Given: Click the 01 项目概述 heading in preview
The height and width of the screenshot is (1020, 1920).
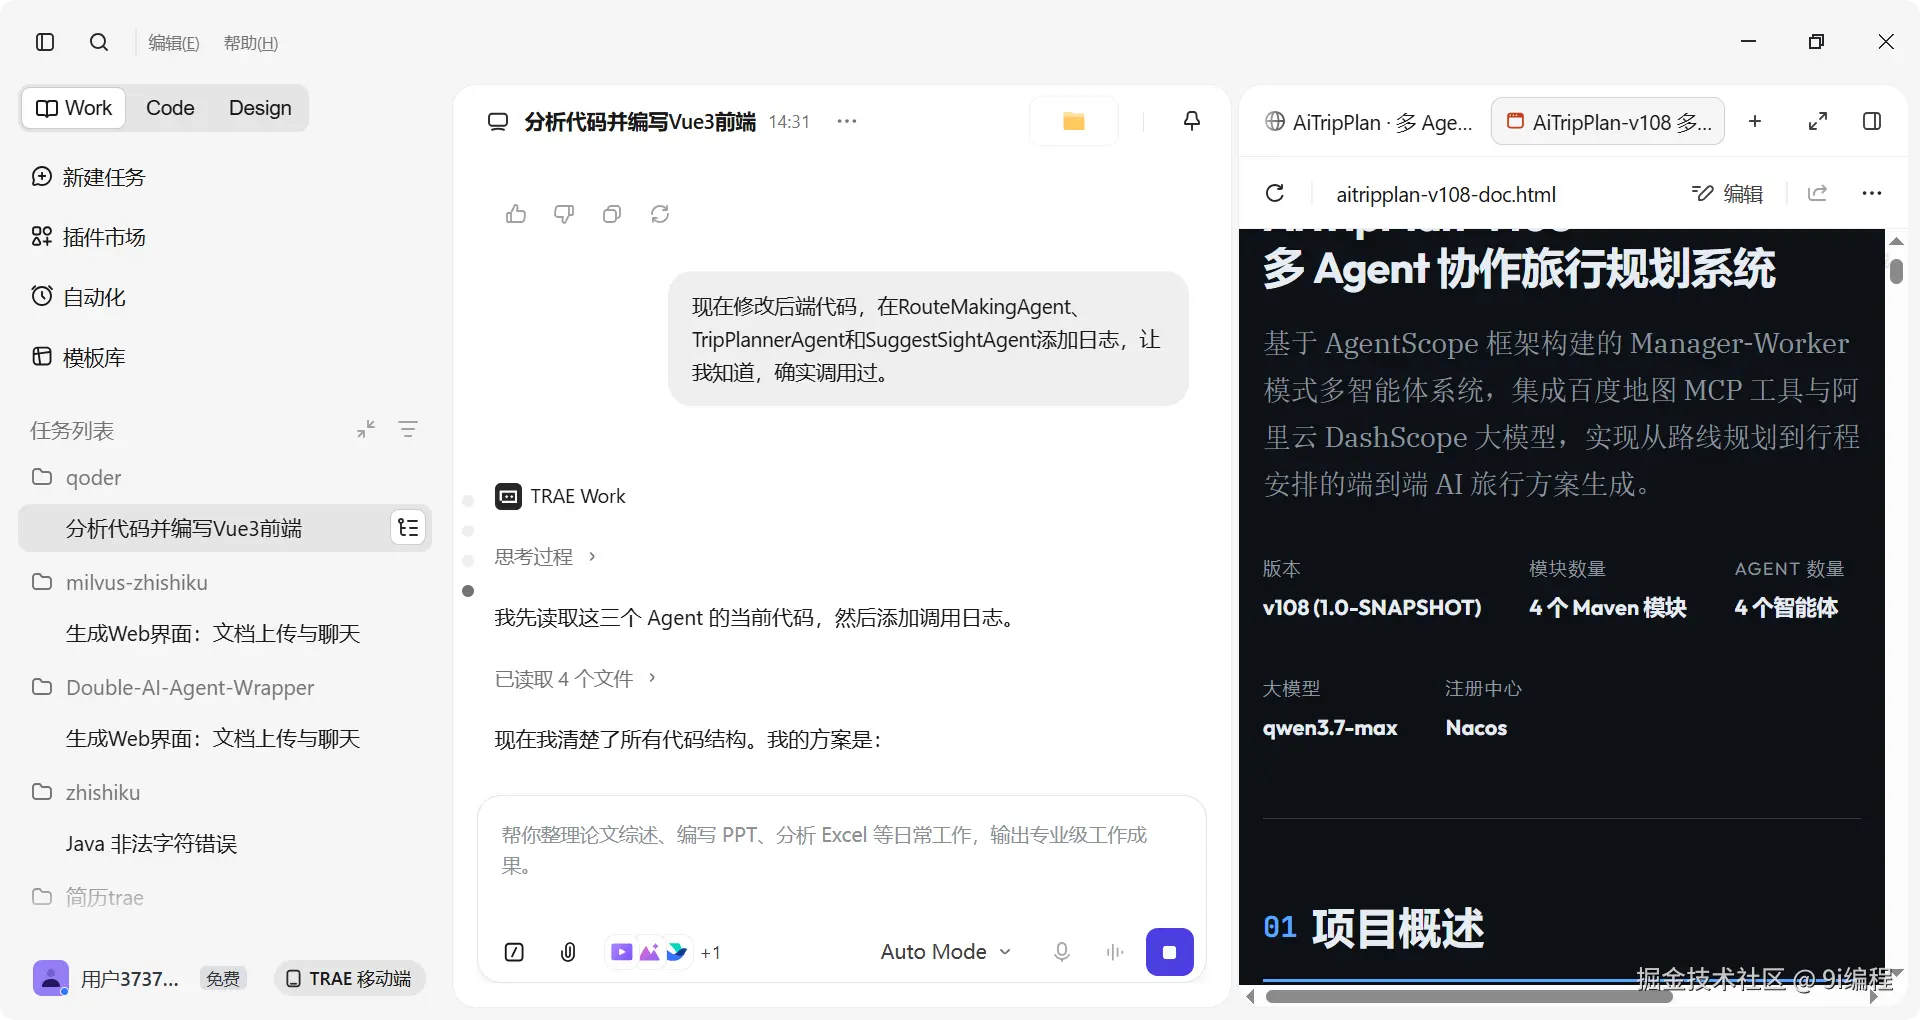Looking at the screenshot, I should 1373,928.
